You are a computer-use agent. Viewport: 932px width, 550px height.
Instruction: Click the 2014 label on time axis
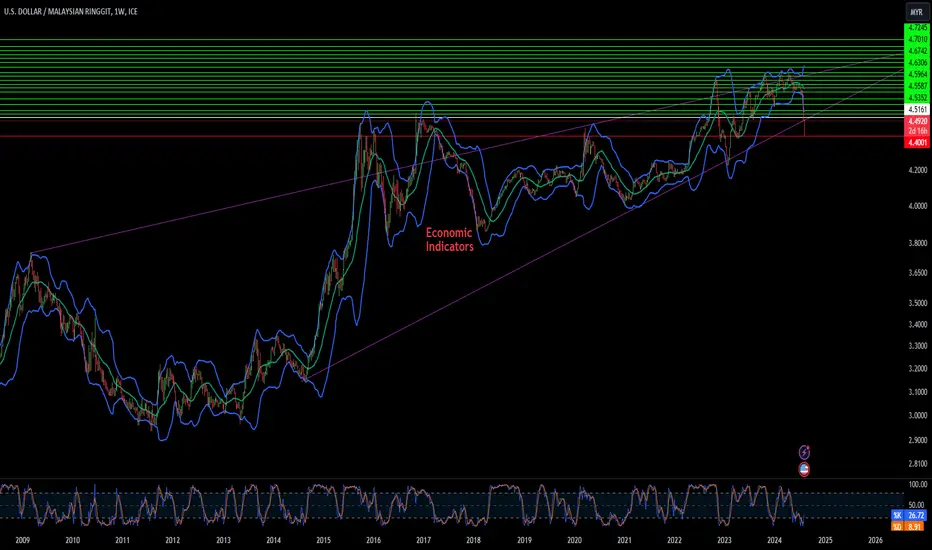(273, 540)
